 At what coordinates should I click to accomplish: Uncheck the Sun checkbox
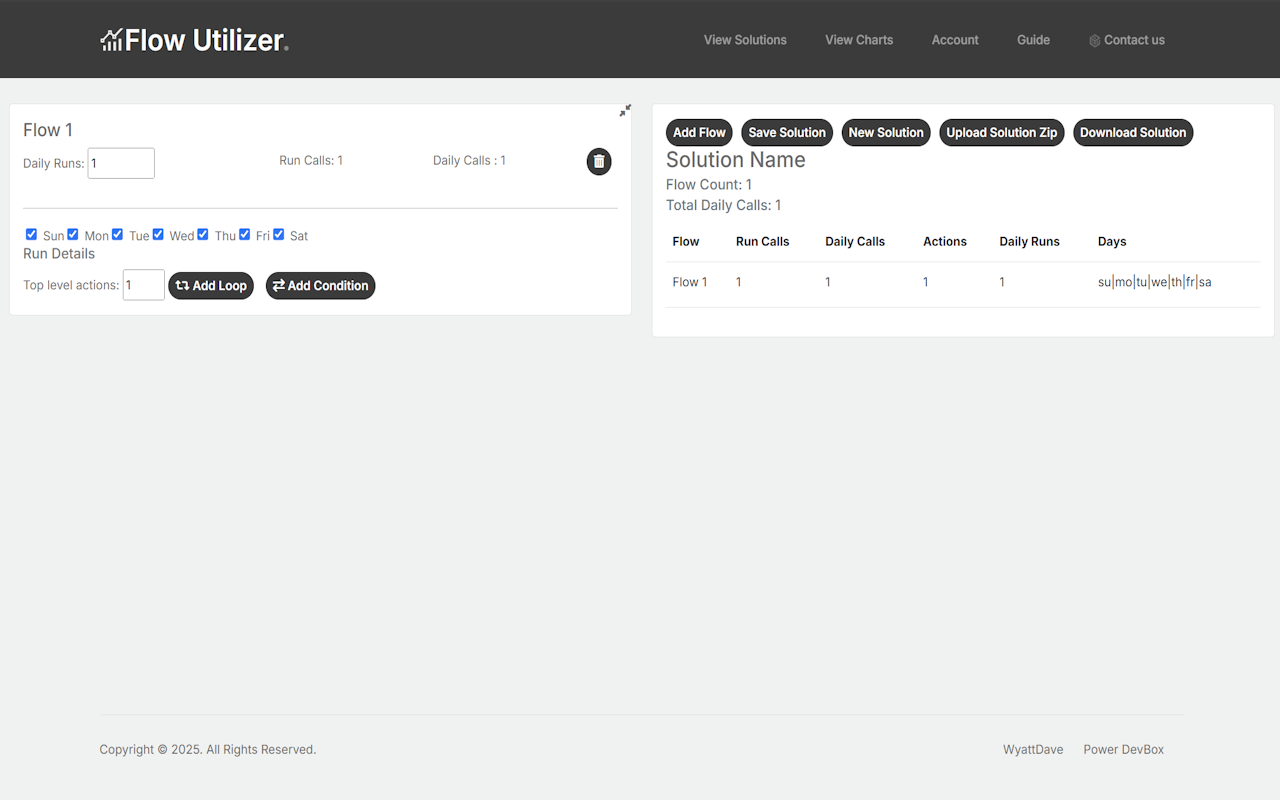coord(32,235)
